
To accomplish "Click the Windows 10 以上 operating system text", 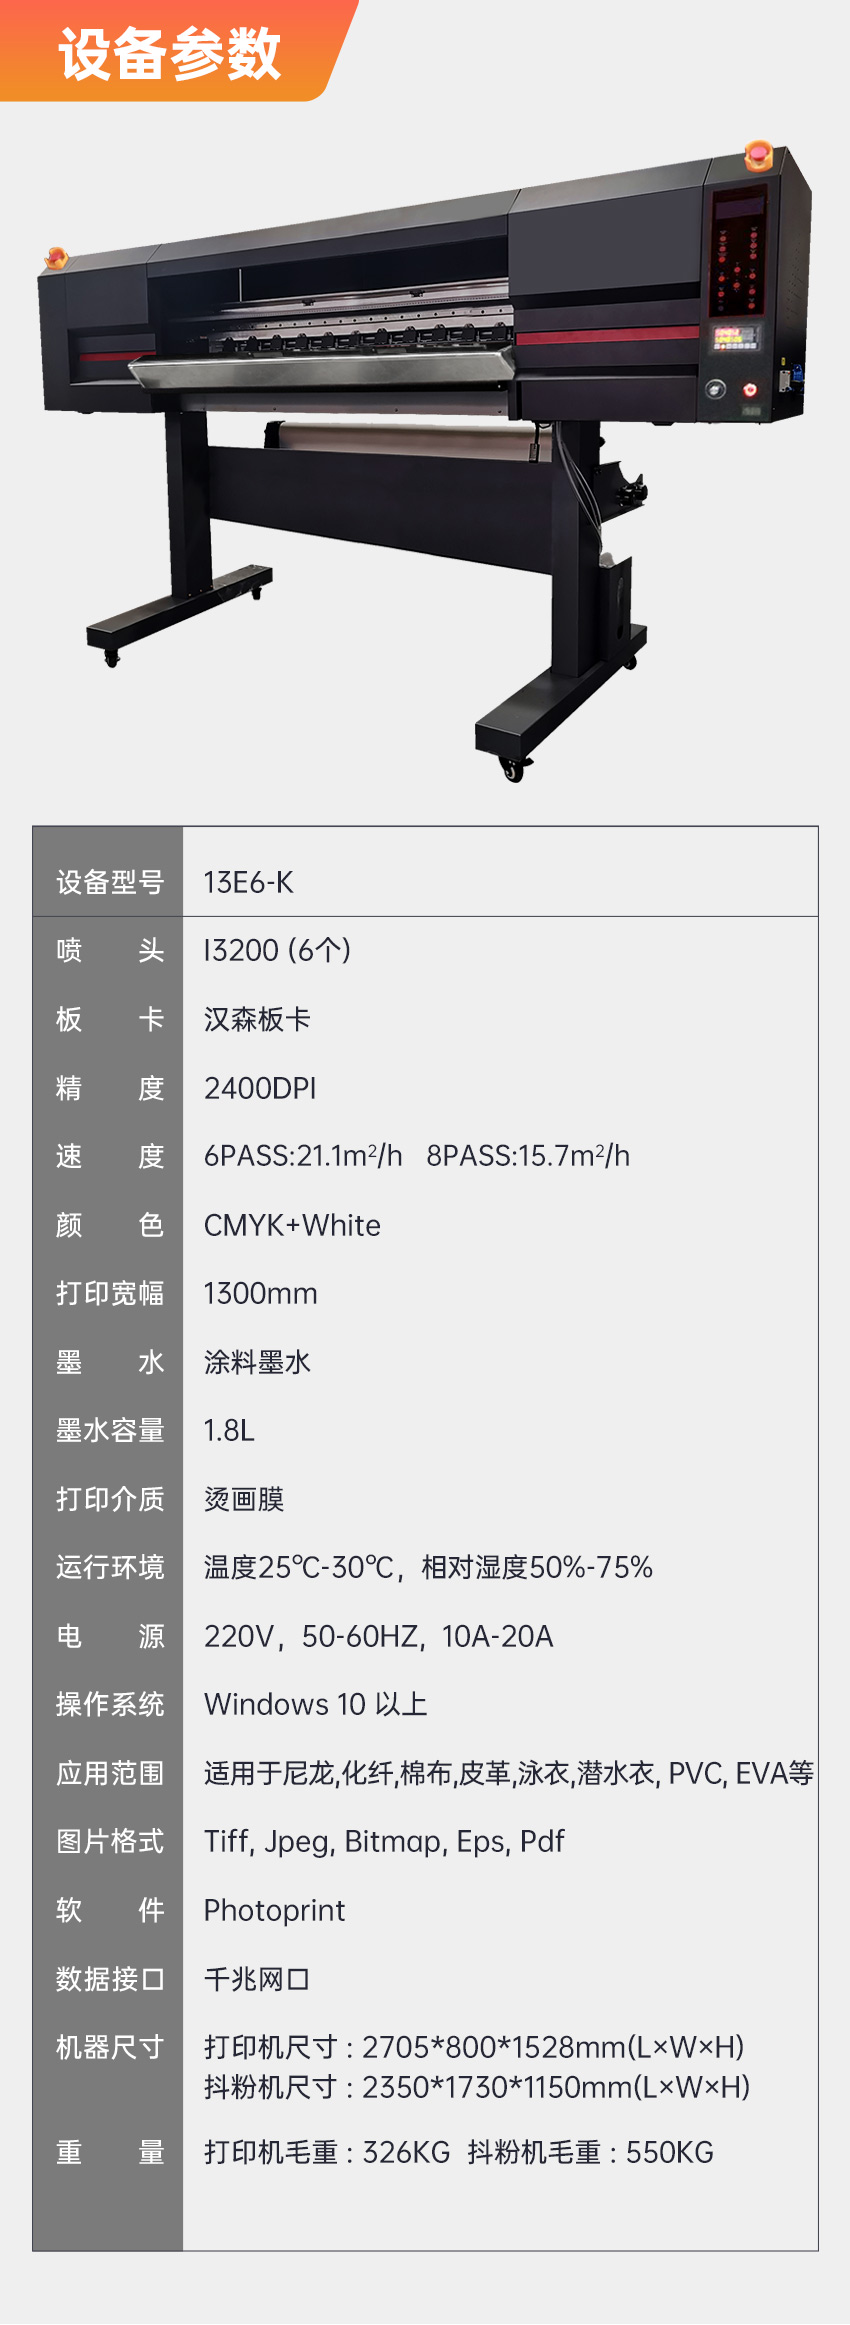I will pos(315,1704).
